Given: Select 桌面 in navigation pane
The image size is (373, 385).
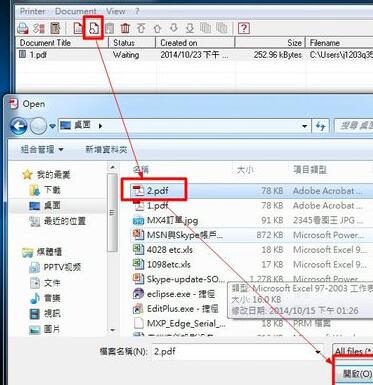Looking at the screenshot, I should click(x=45, y=205).
